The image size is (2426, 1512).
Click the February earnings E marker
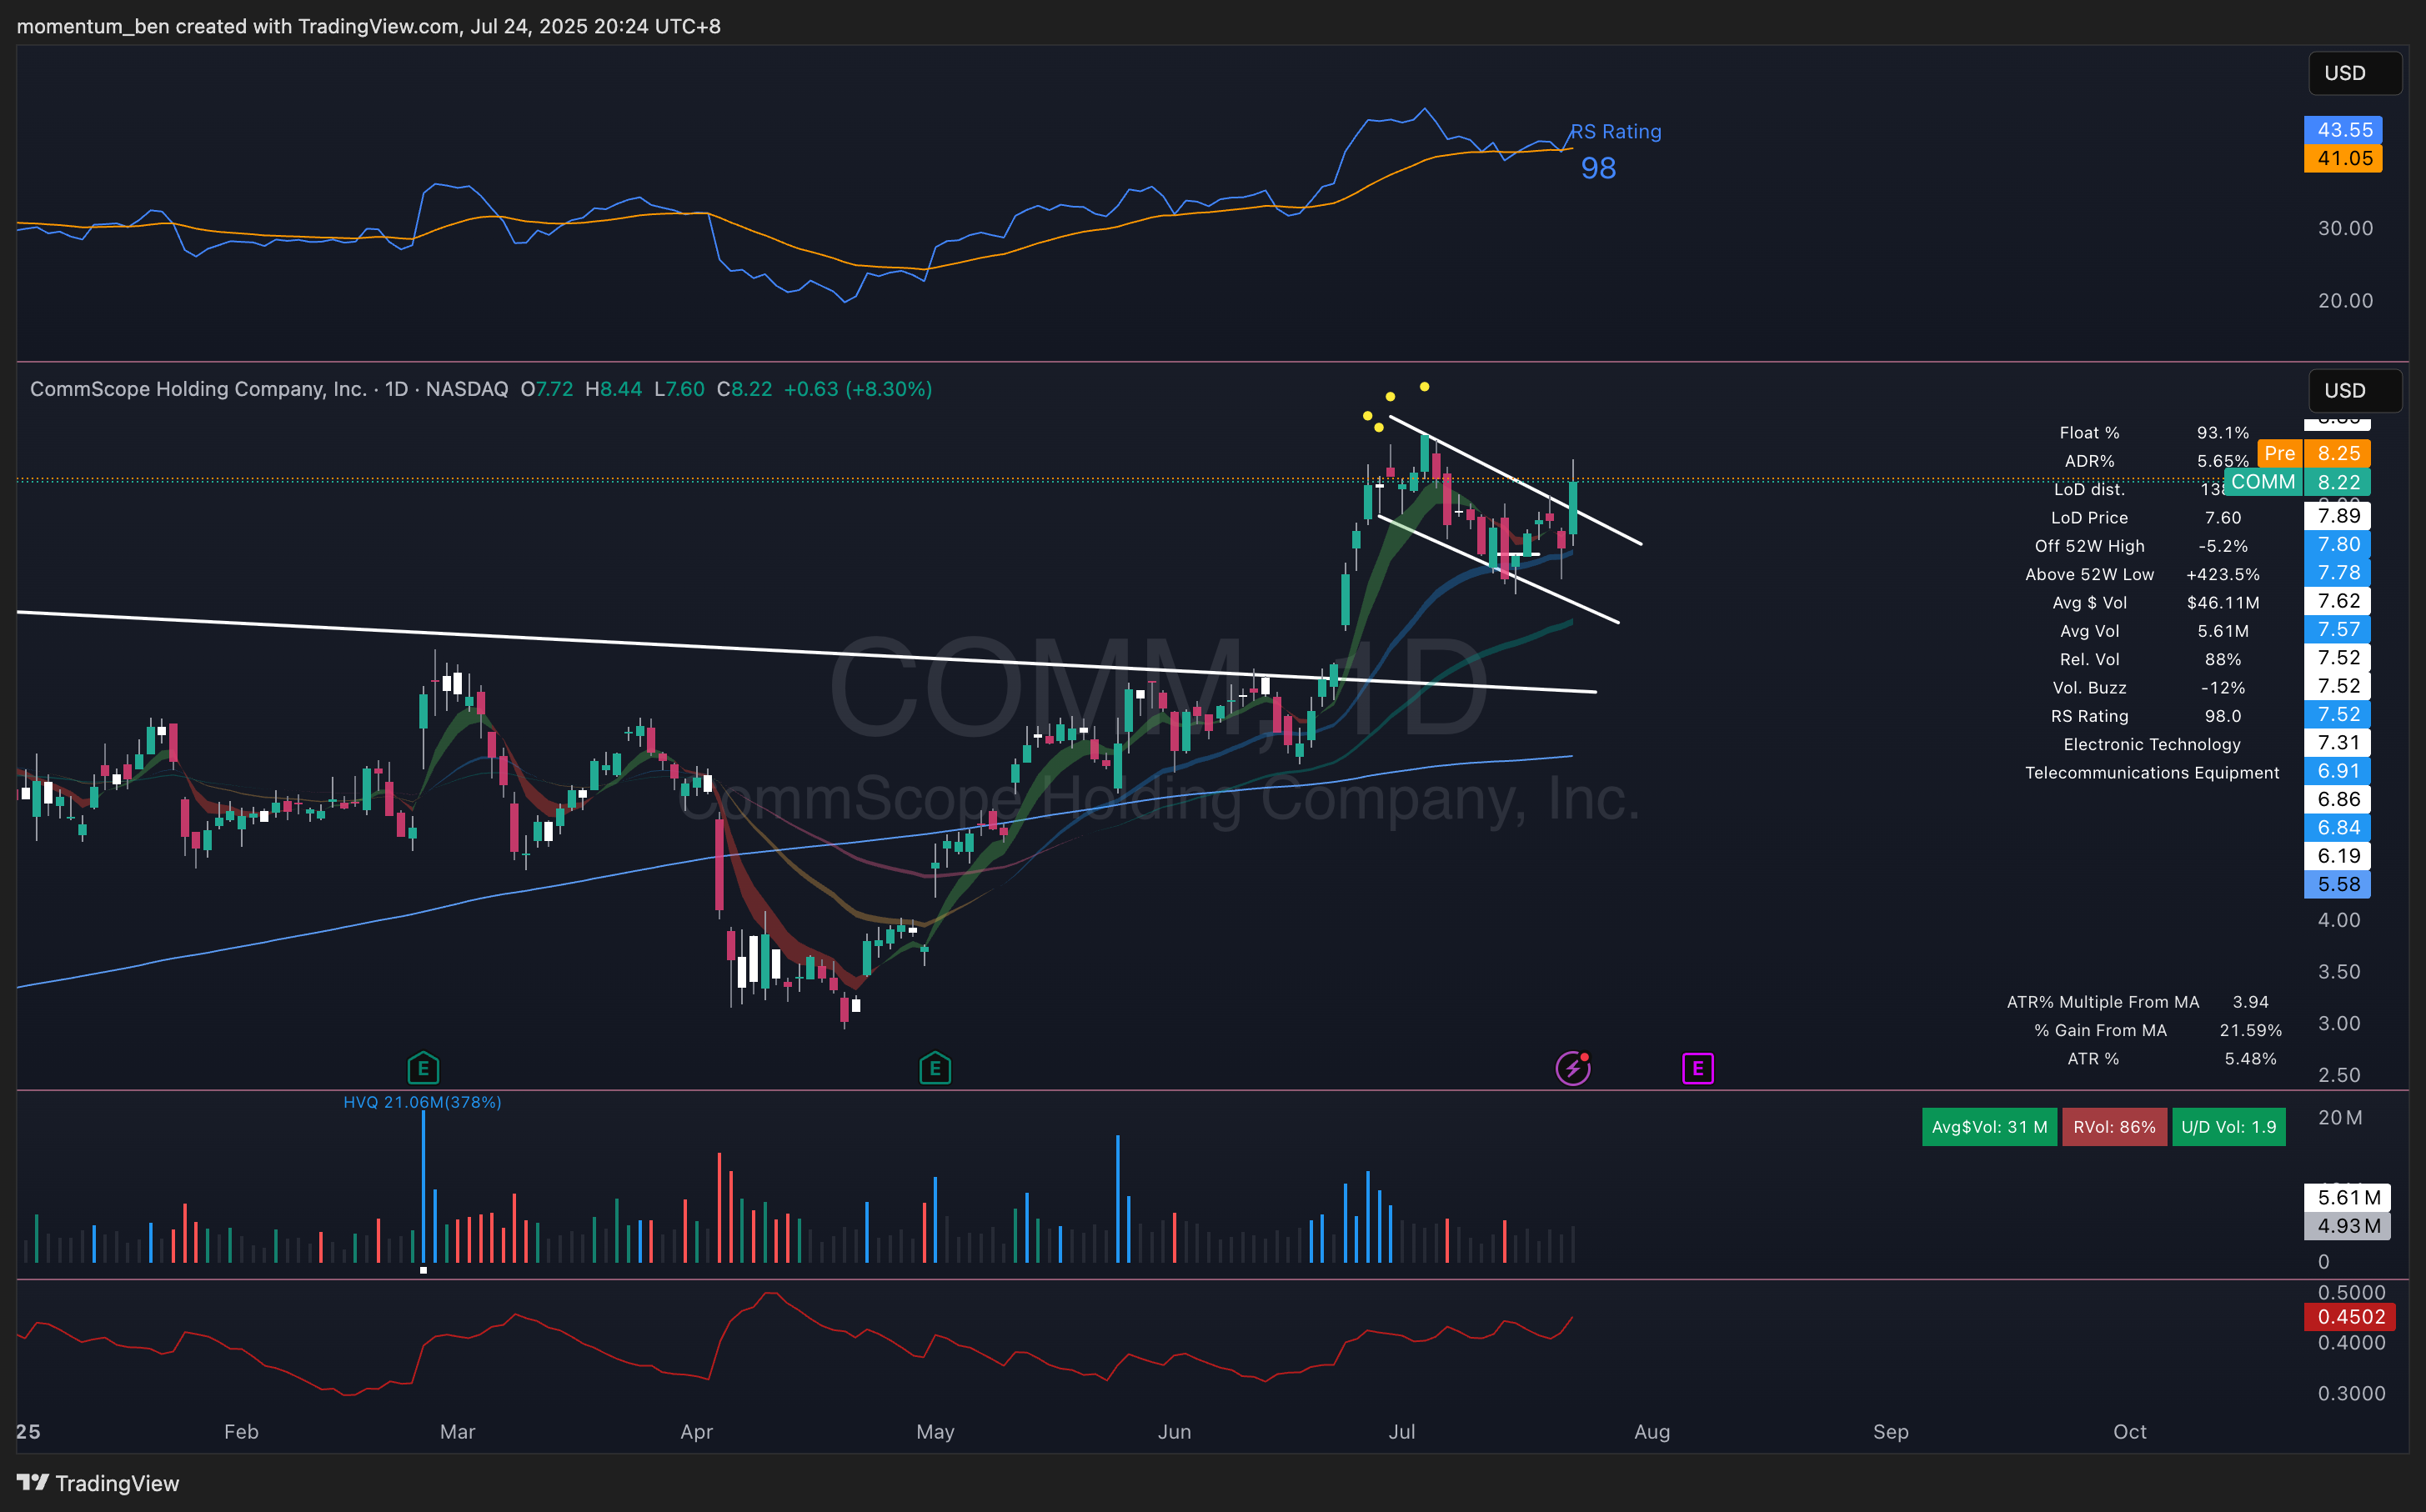click(x=423, y=1068)
